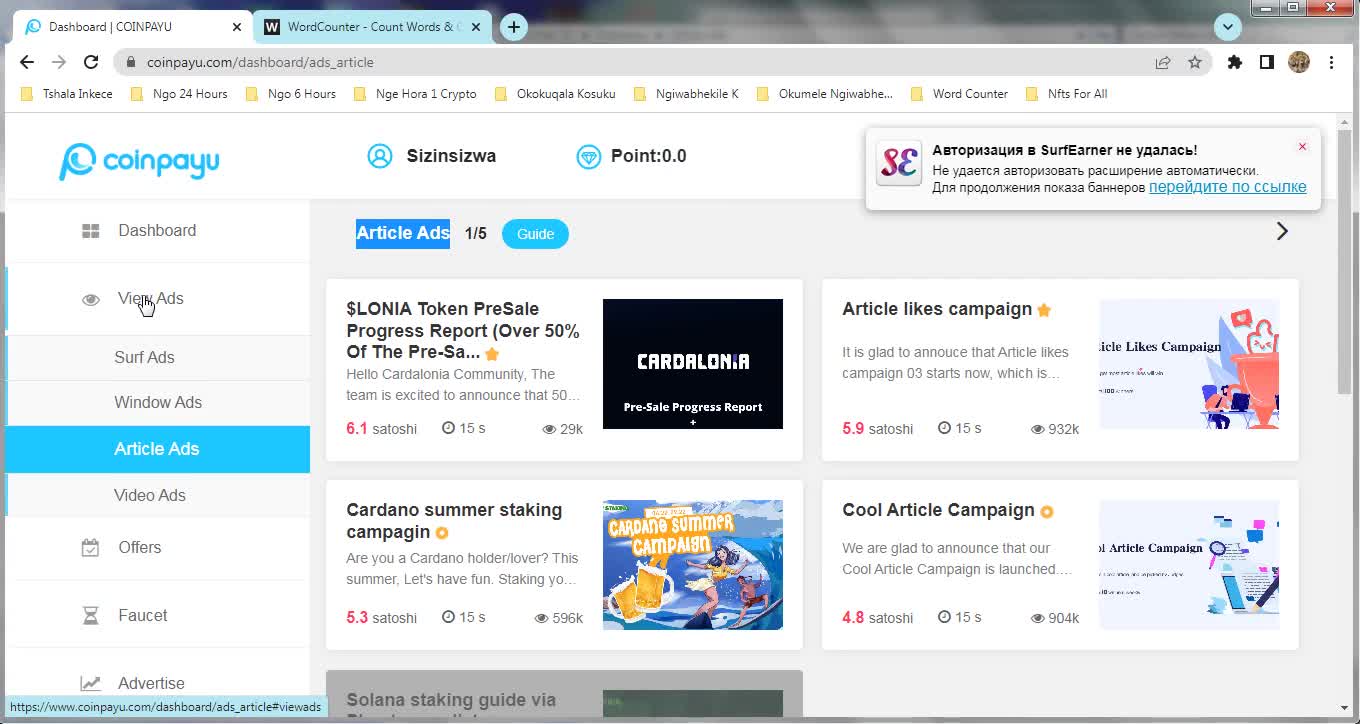Toggle the browser side panel icon
Viewport: 1360px width, 724px height.
tap(1267, 62)
